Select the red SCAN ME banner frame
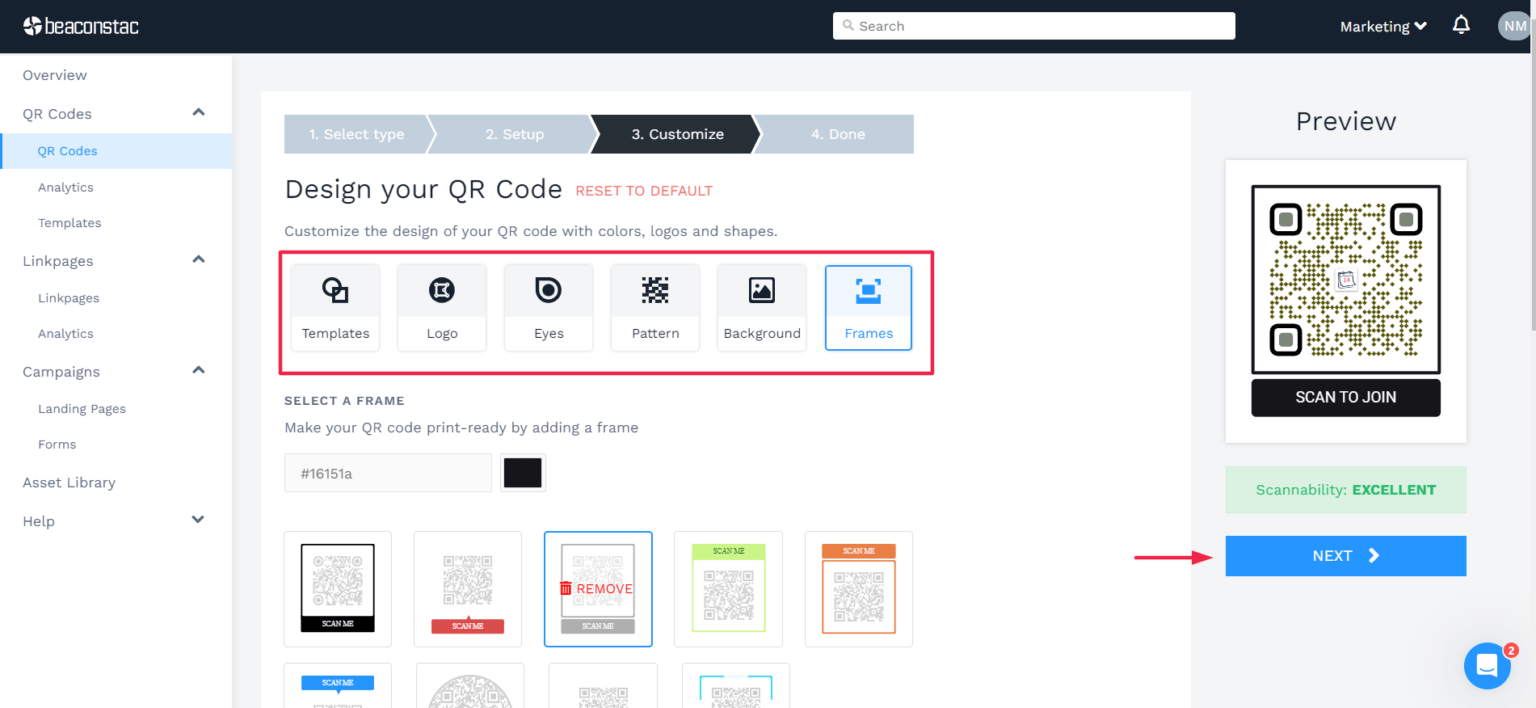 pyautogui.click(x=468, y=589)
